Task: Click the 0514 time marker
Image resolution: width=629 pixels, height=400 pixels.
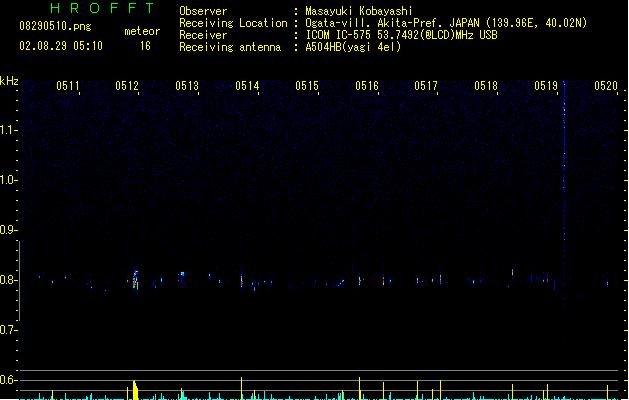Action: (247, 86)
